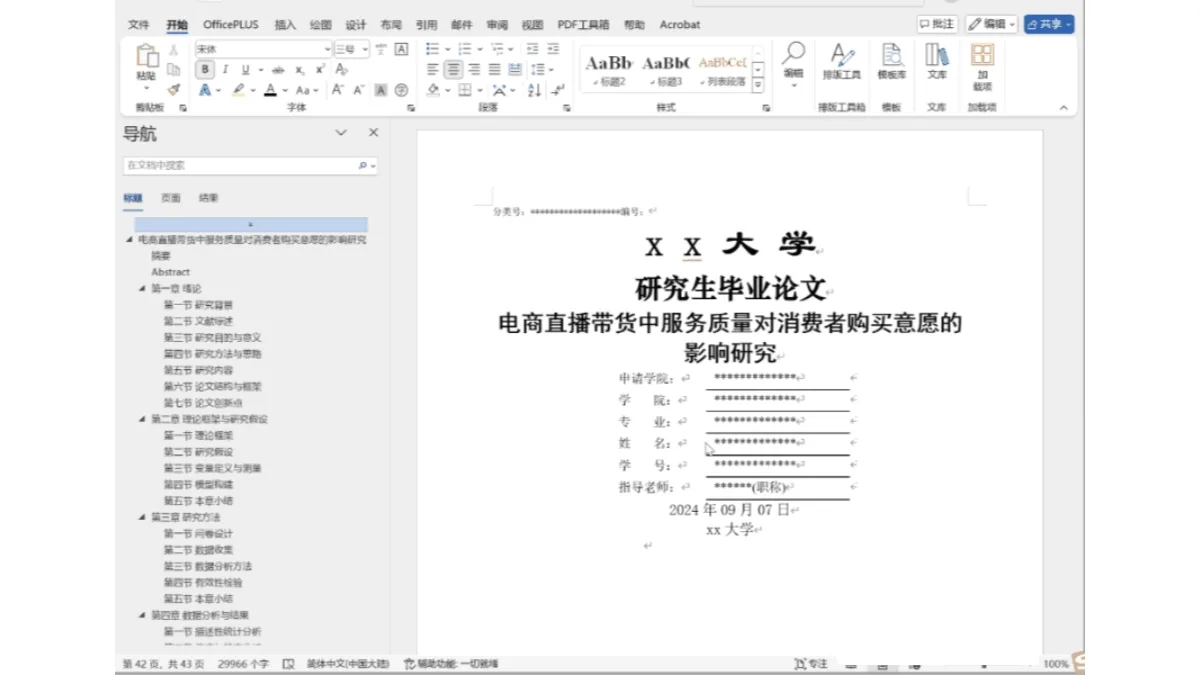Open the font name dropdown (宋体)
The width and height of the screenshot is (1200, 675).
pos(327,49)
